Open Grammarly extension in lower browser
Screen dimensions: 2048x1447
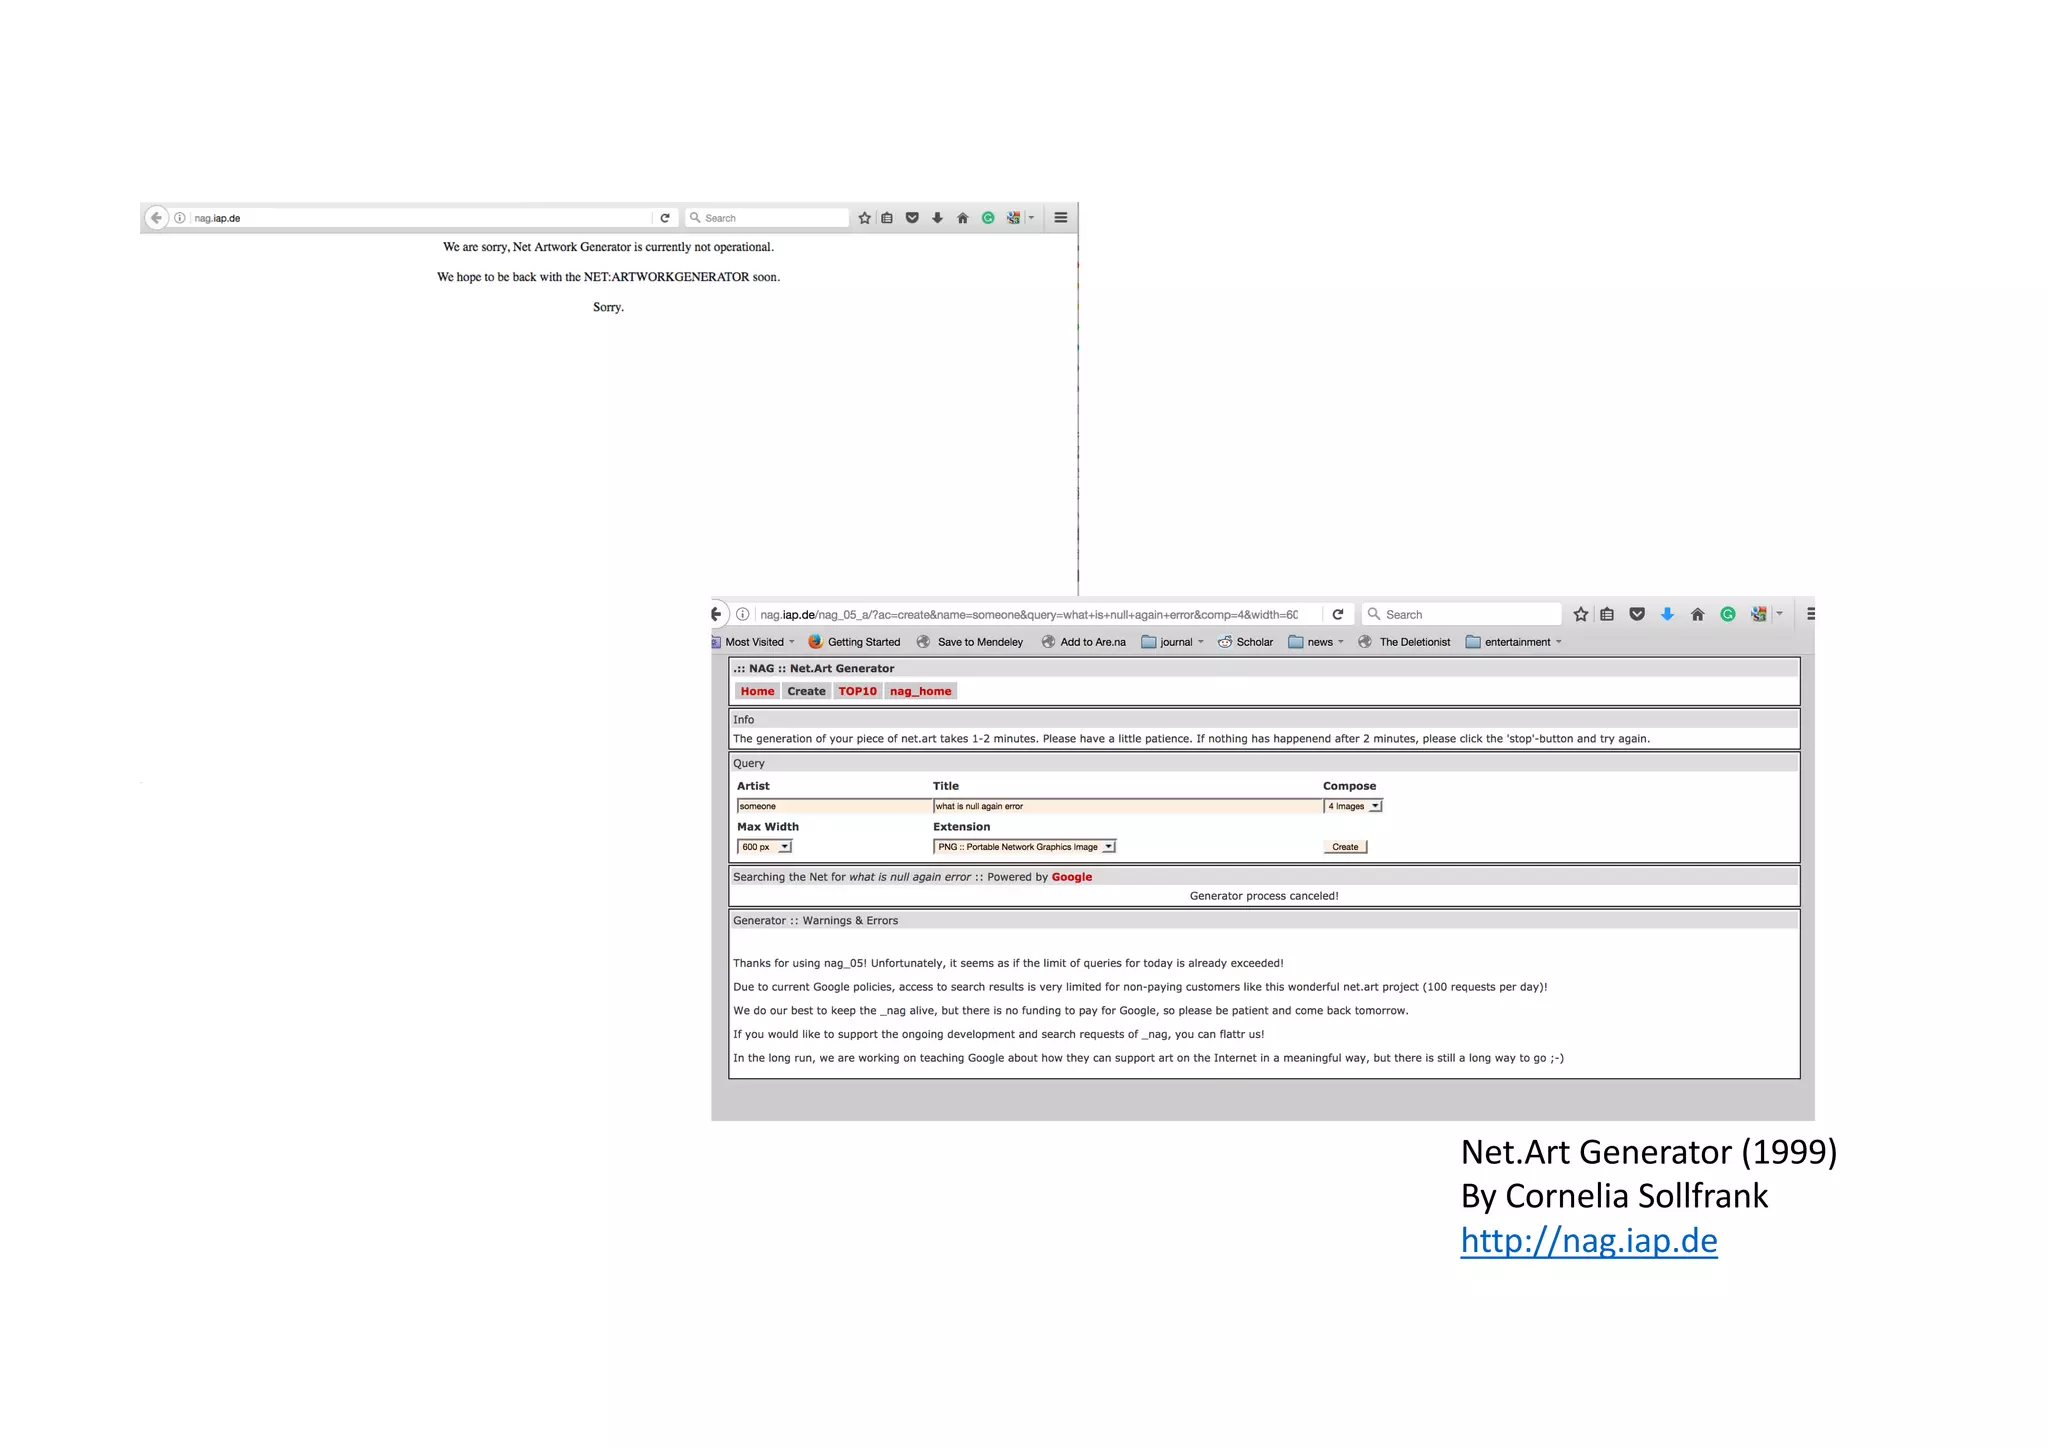pyautogui.click(x=1728, y=614)
